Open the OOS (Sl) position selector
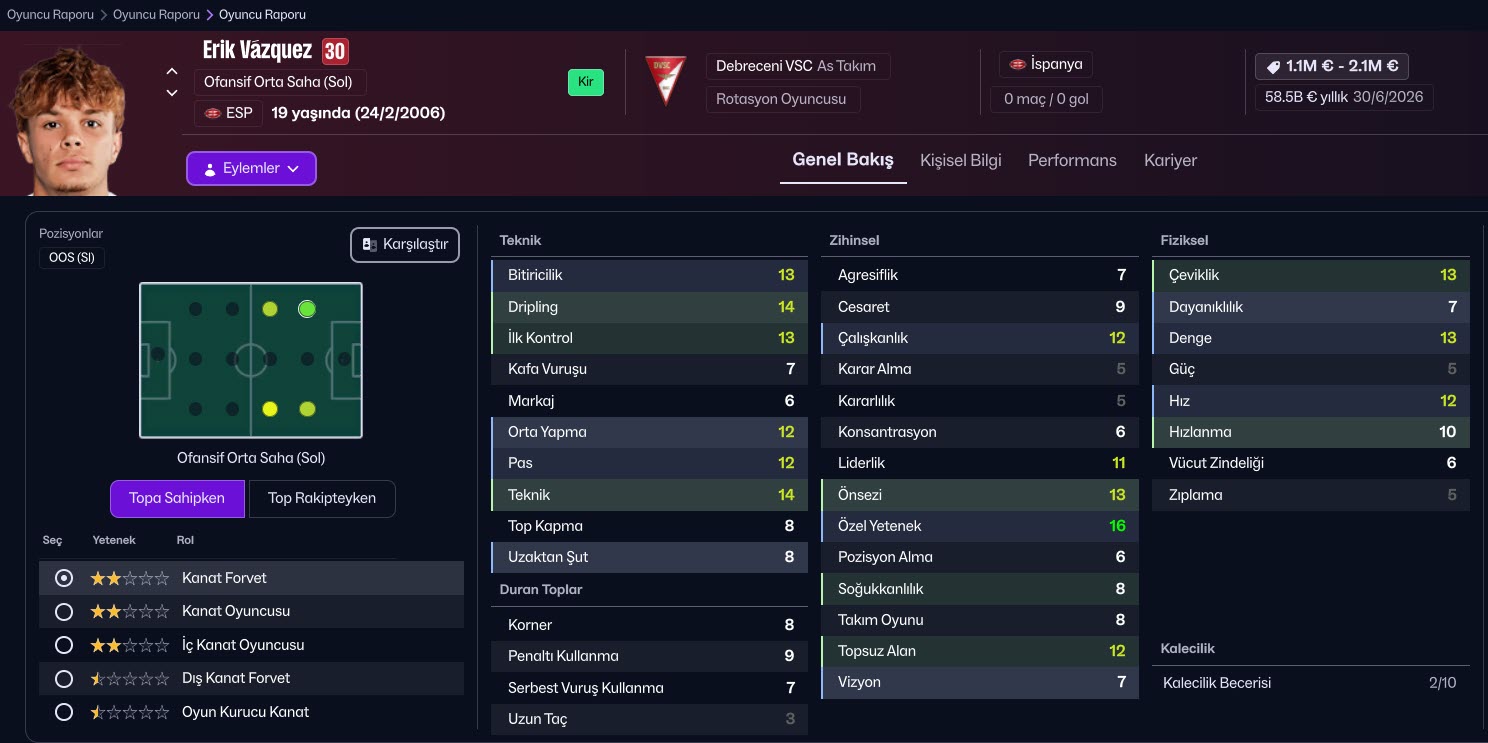Image resolution: width=1488 pixels, height=743 pixels. point(72,257)
